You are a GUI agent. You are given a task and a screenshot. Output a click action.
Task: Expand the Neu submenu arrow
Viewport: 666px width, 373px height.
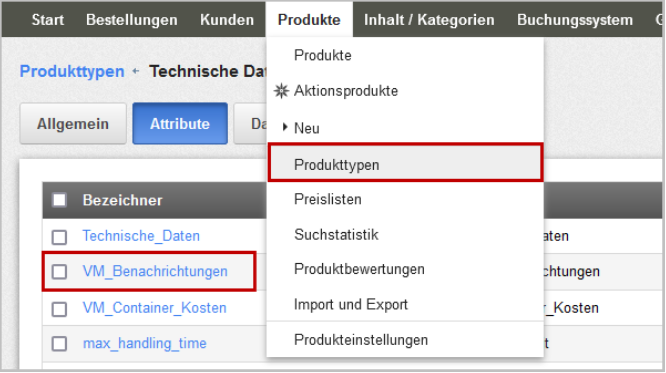285,127
